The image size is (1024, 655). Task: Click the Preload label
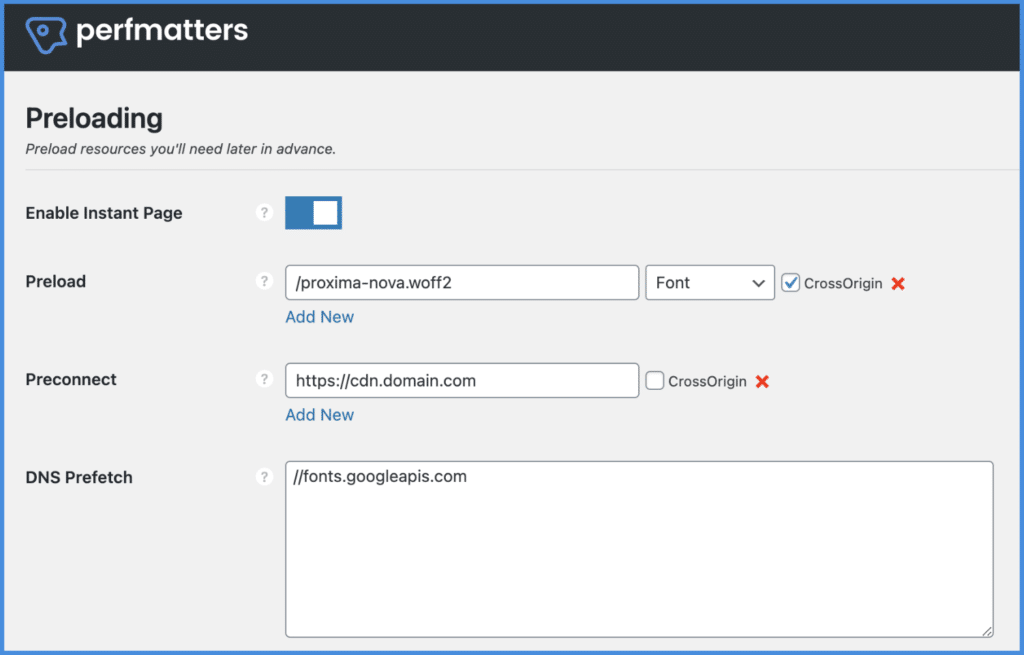click(x=56, y=282)
